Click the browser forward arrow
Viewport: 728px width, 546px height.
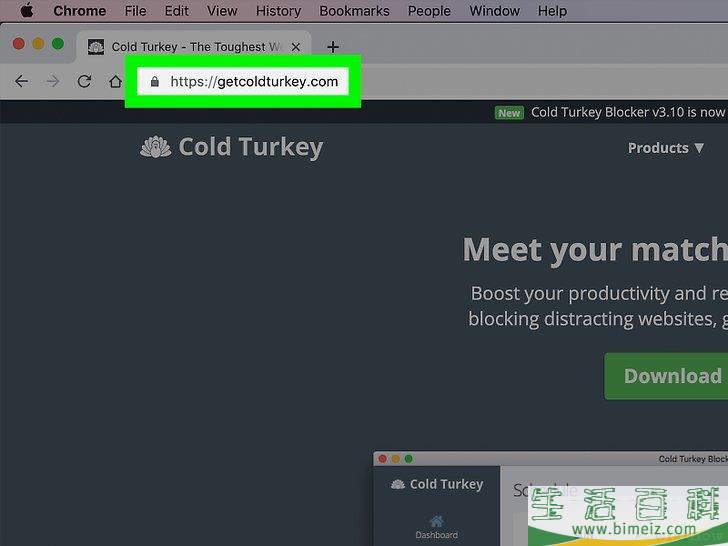click(x=53, y=82)
